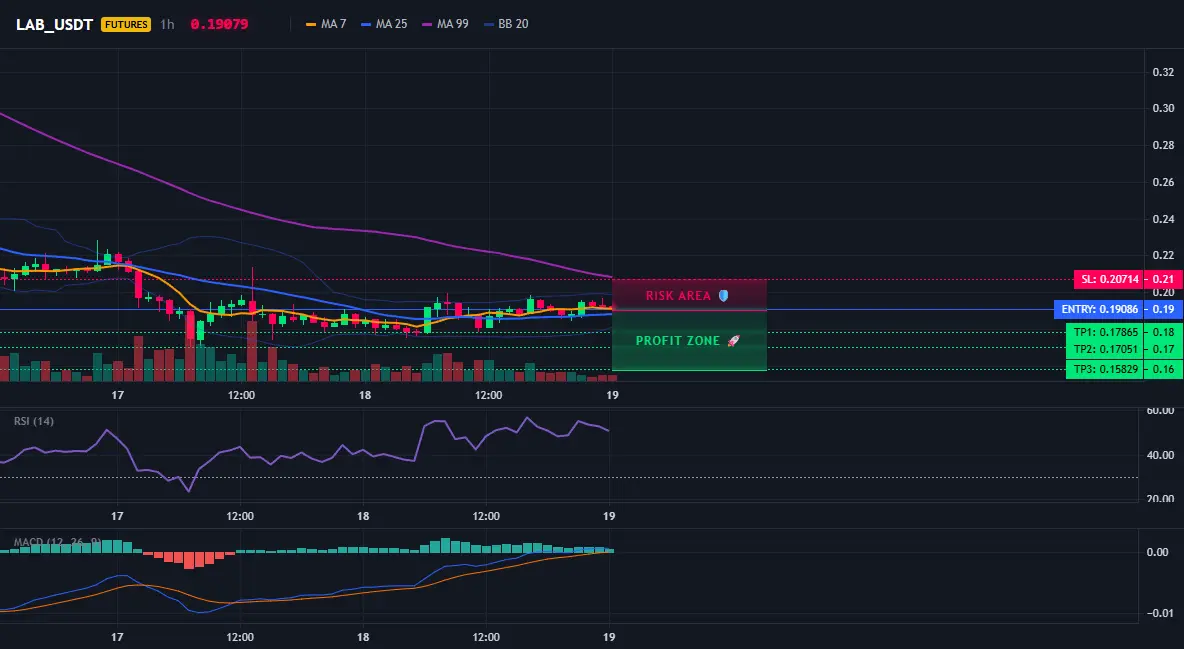Open the MACD (12, 26, 9) indicator label
Image resolution: width=1184 pixels, height=649 pixels.
pyautogui.click(x=57, y=542)
